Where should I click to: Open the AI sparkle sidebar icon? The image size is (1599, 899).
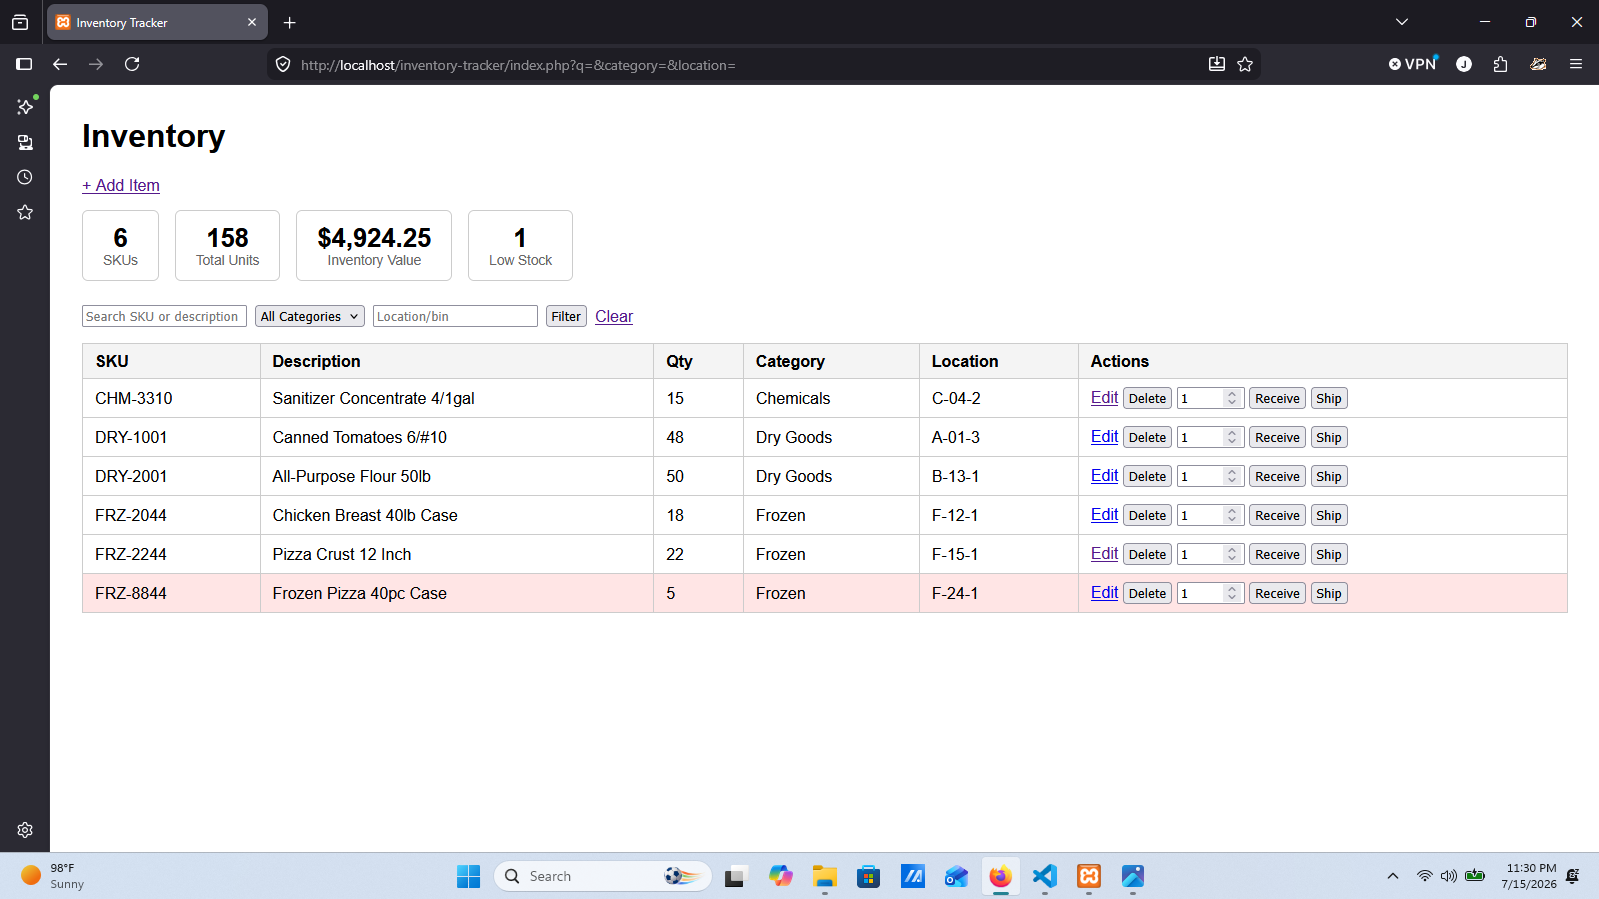click(25, 106)
